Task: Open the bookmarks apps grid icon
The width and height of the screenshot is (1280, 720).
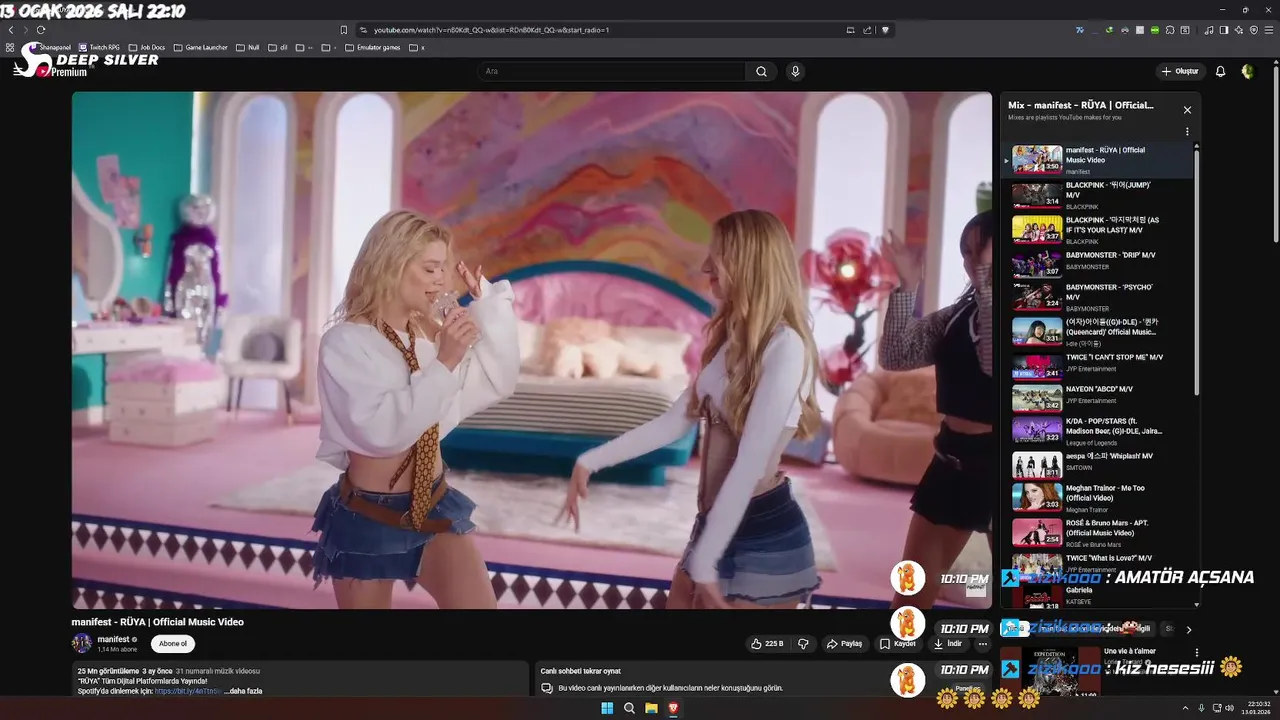Action: coord(10,47)
